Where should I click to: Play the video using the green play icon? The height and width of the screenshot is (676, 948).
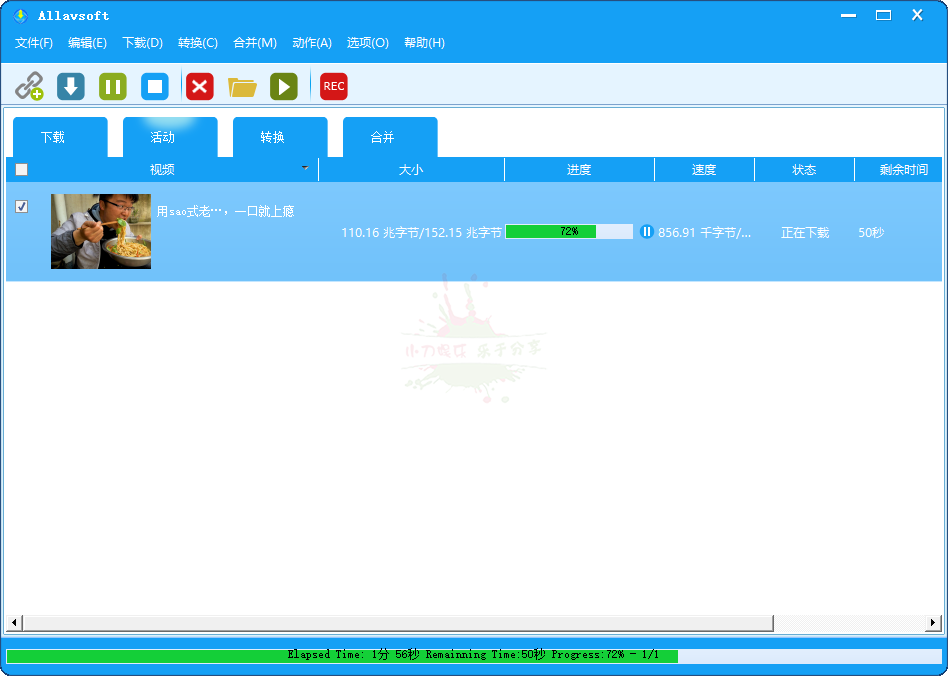click(x=284, y=86)
